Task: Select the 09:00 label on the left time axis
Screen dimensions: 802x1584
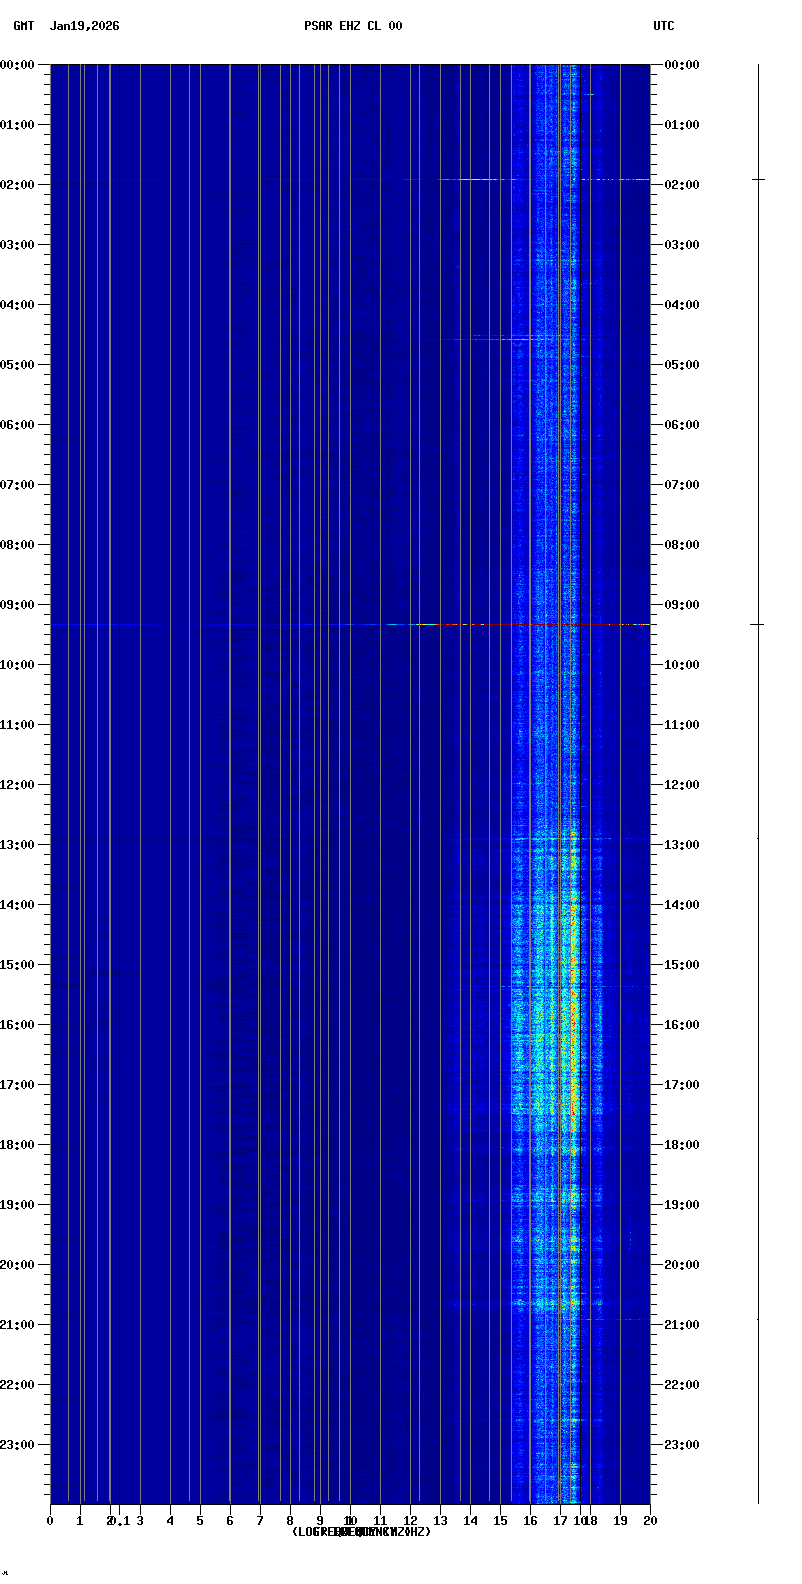Action: tap(18, 605)
